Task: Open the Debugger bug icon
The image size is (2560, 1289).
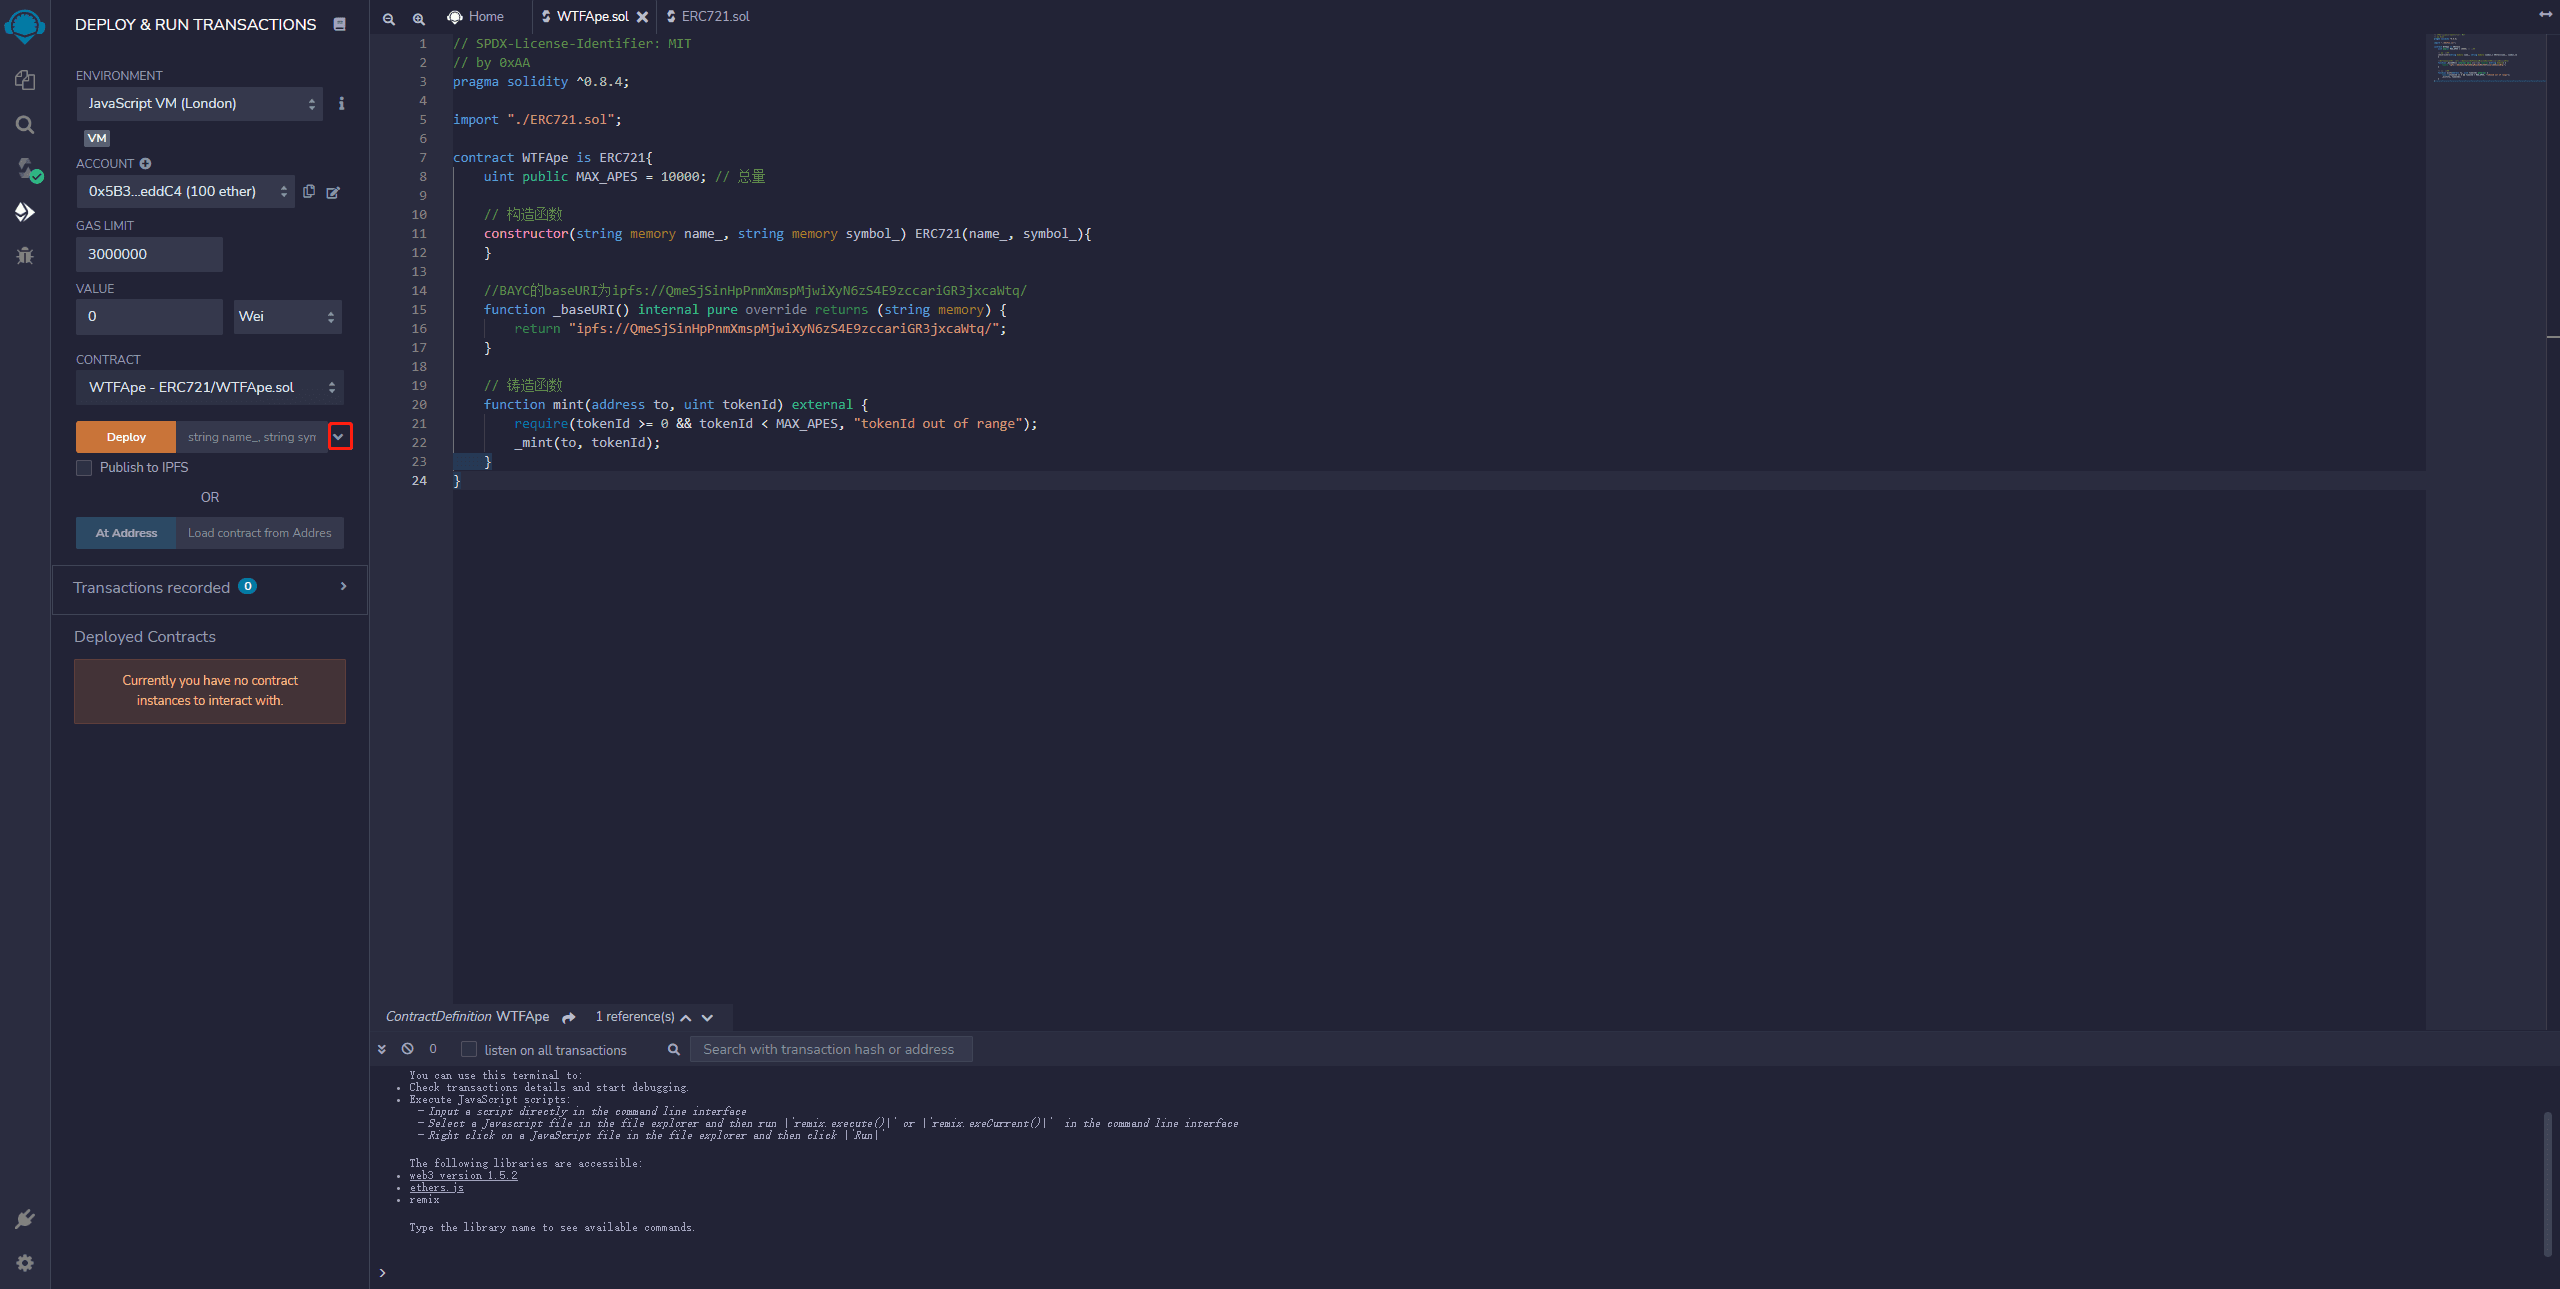Action: tap(25, 256)
